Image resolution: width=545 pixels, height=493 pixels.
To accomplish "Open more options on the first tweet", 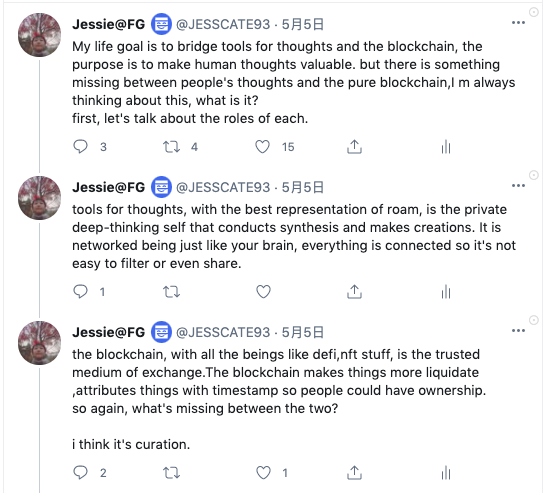I will 518,23.
